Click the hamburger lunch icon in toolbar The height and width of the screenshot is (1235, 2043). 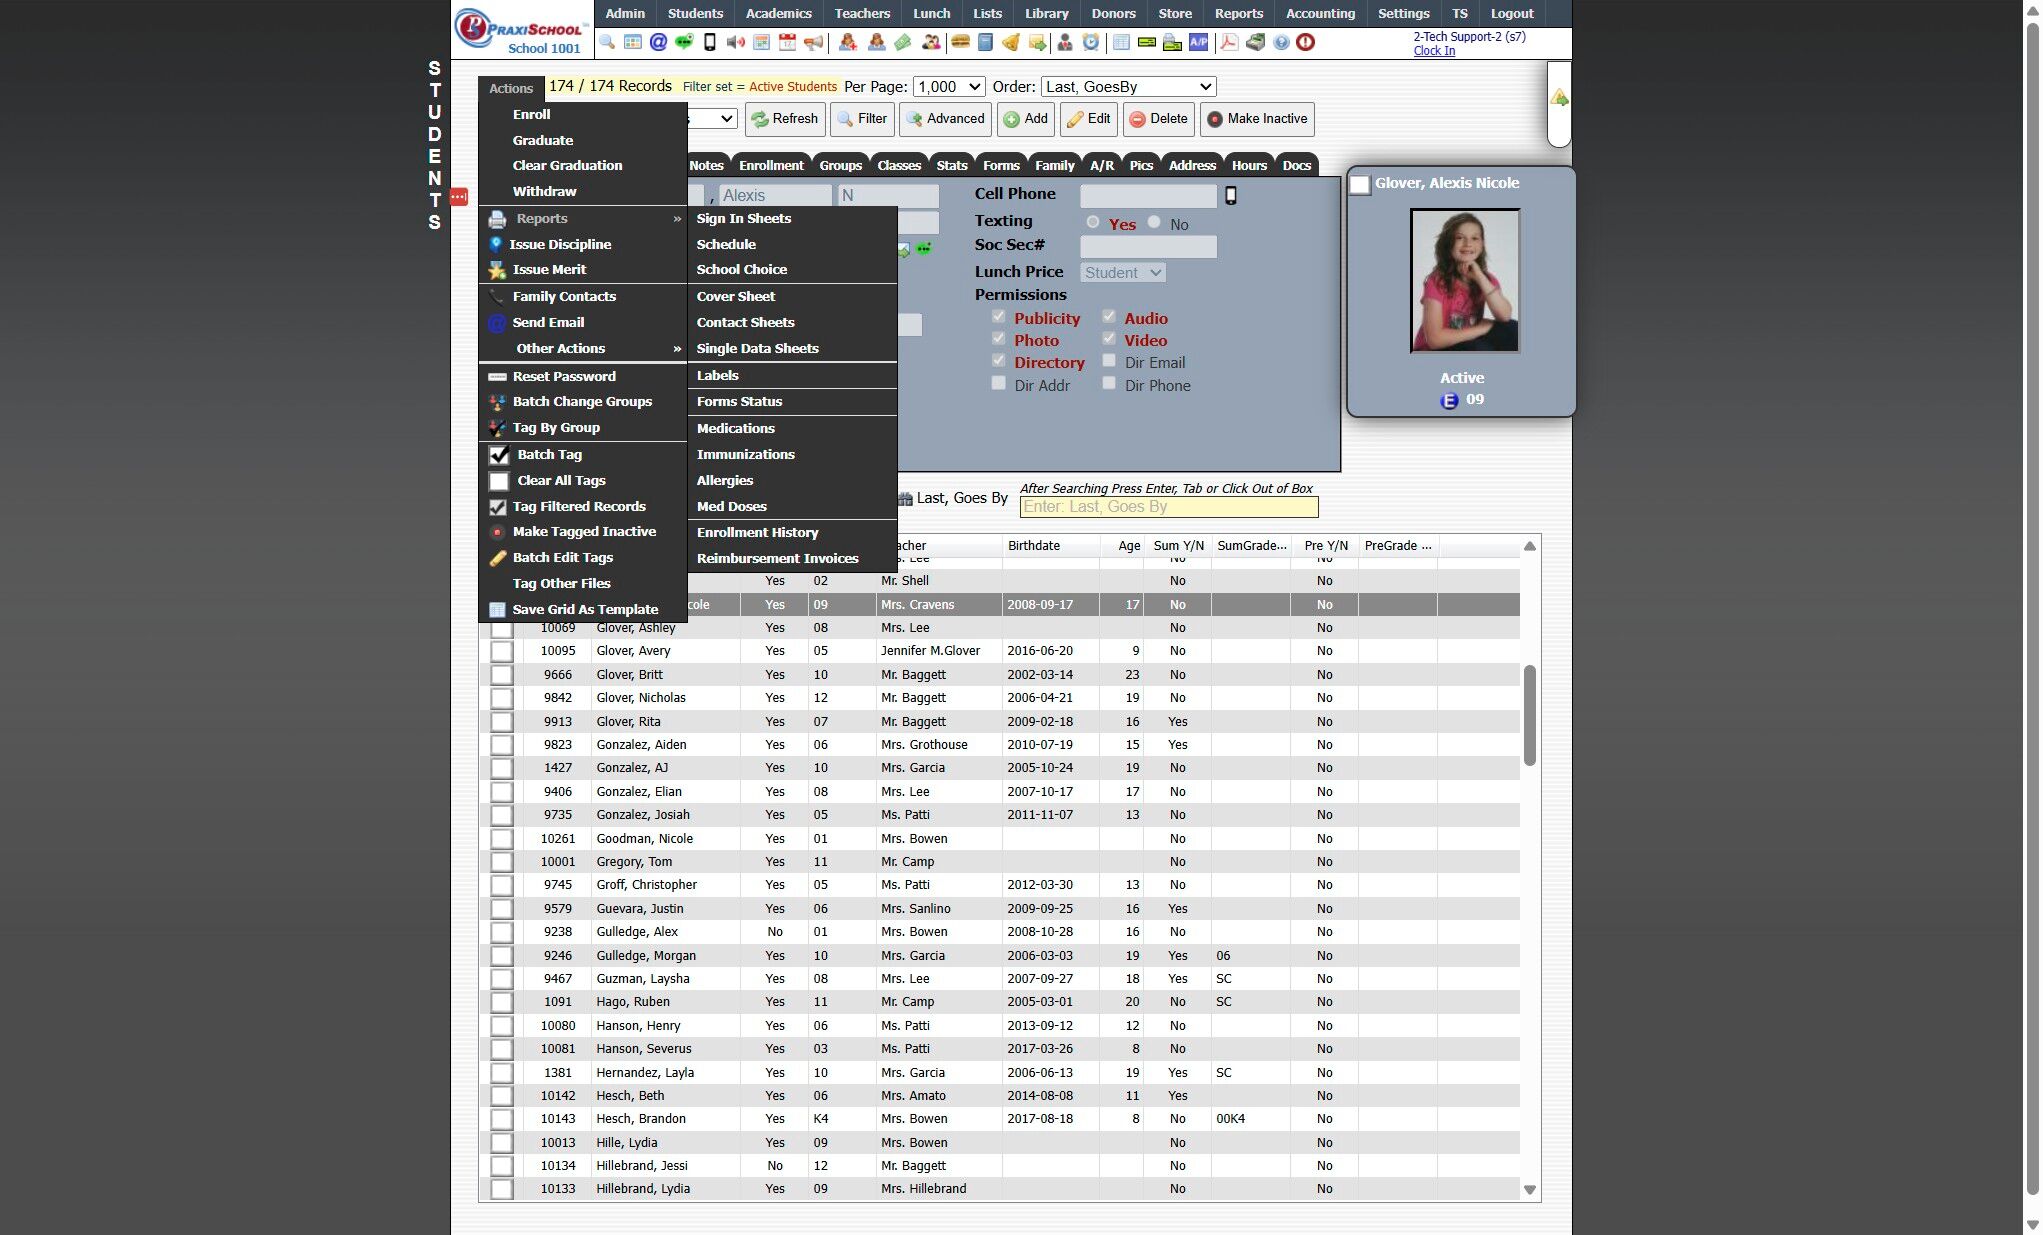tap(960, 42)
